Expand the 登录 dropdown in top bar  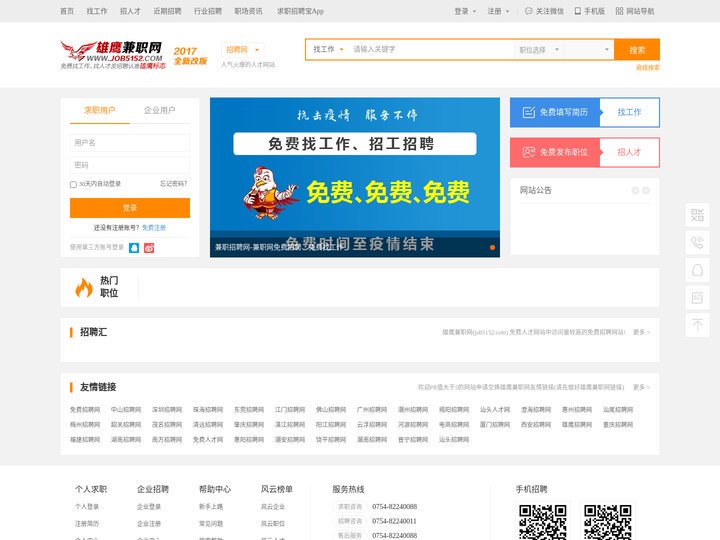coord(465,11)
